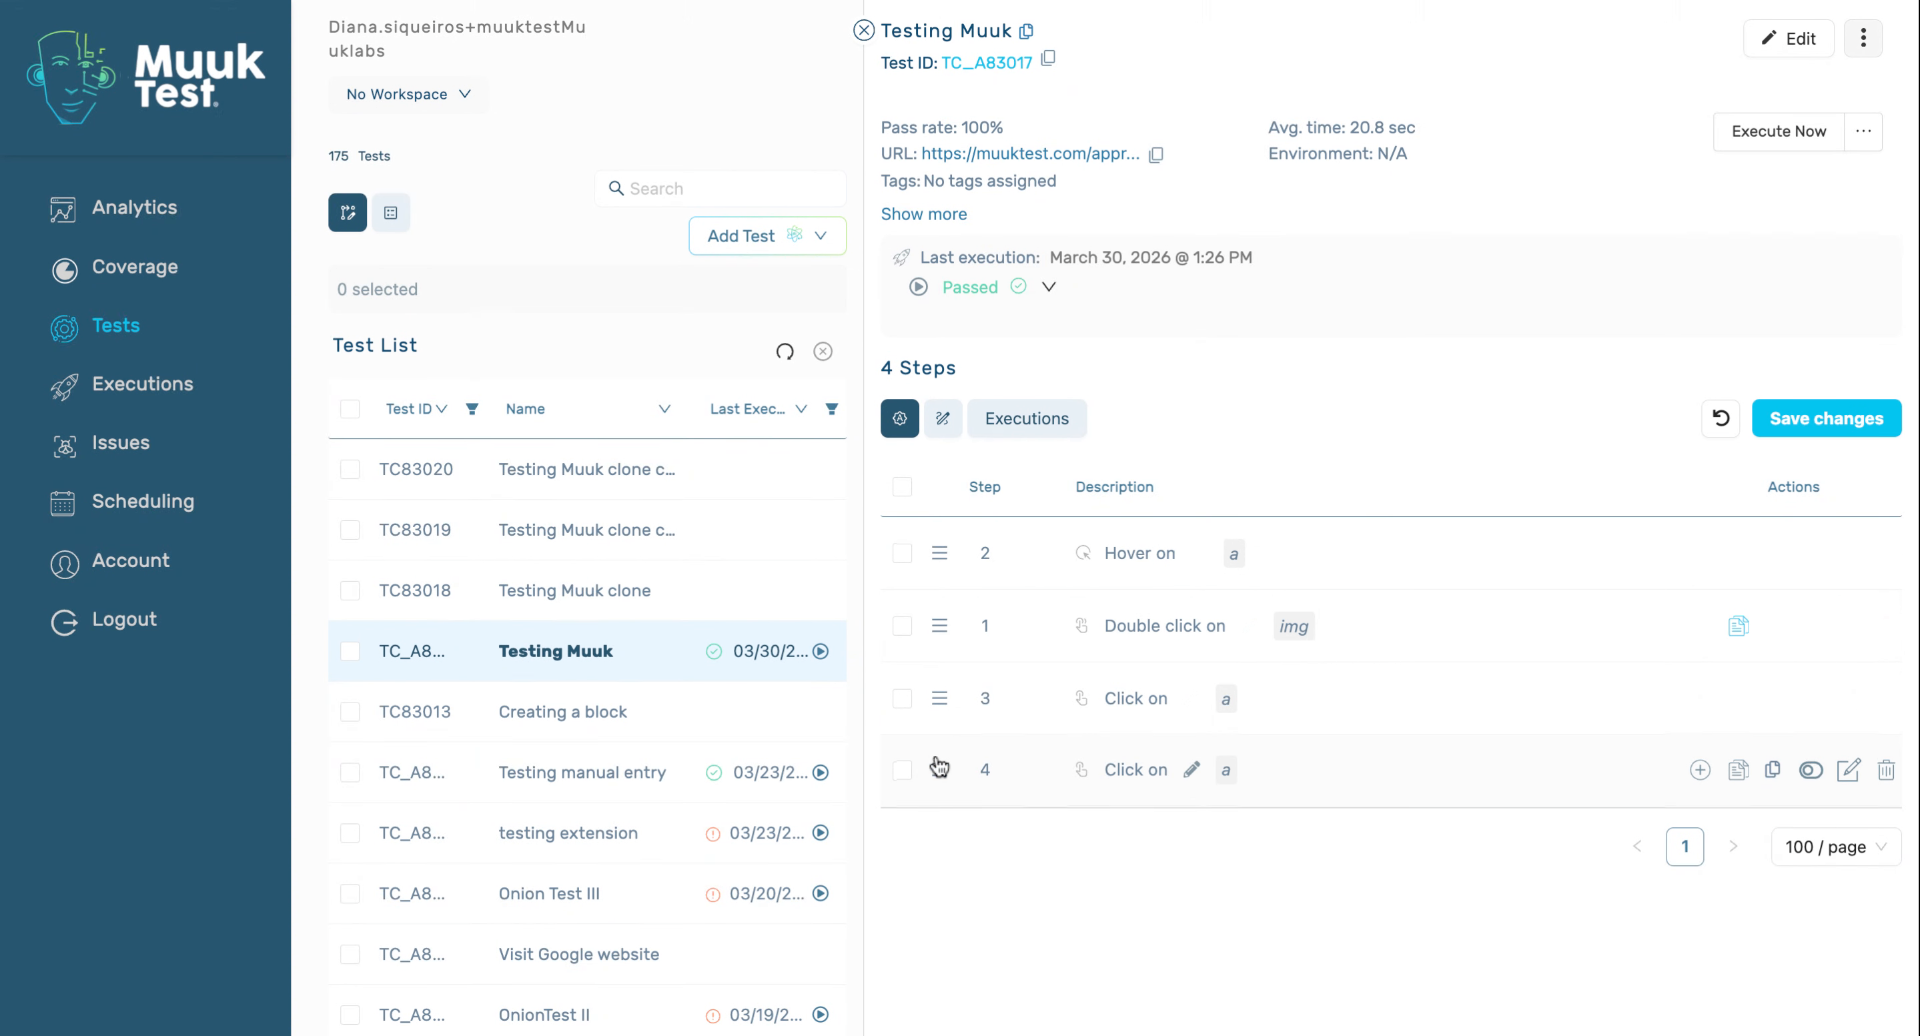The width and height of the screenshot is (1920, 1036).
Task: Close the Testing Muuk detail panel
Action: point(864,30)
